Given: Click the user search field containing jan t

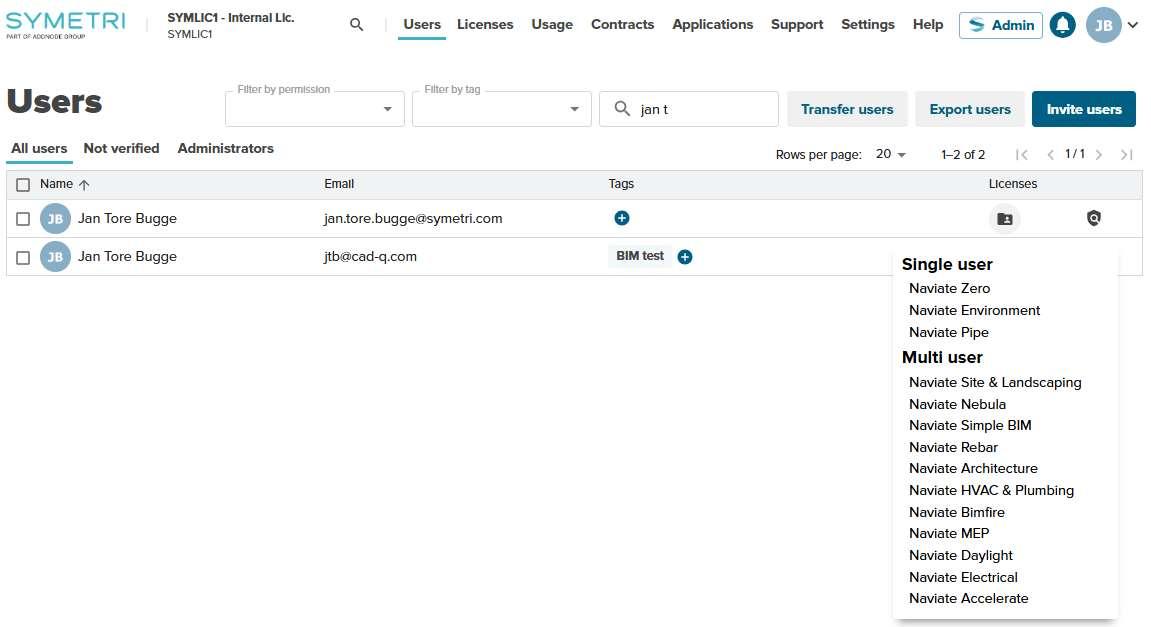Looking at the screenshot, I should click(x=689, y=109).
